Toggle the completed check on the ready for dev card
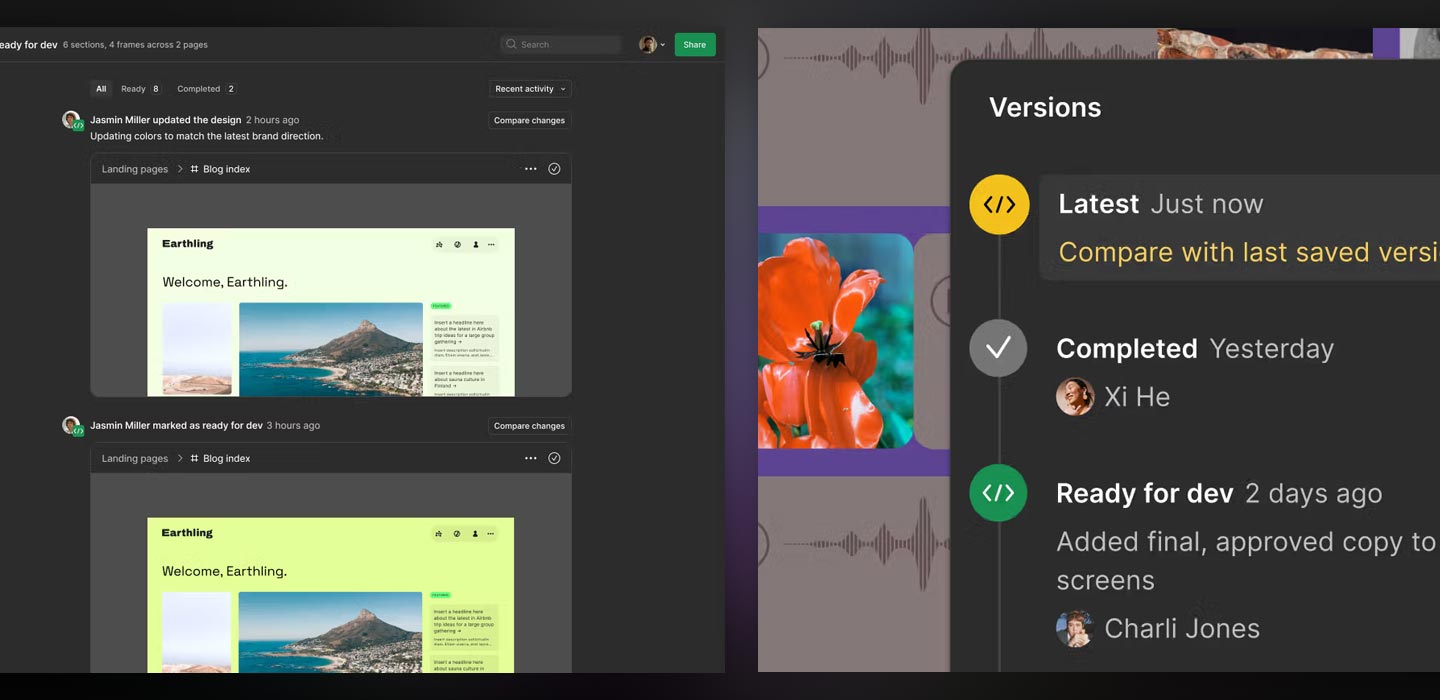1440x700 pixels. [554, 458]
